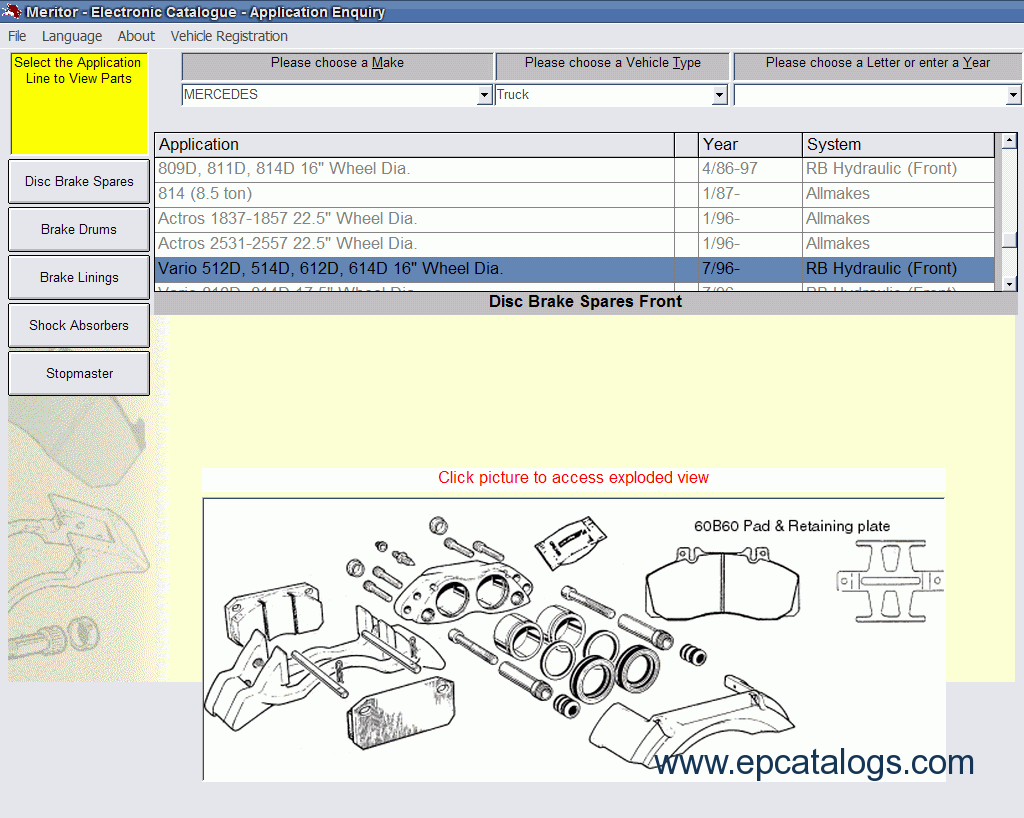Click the list scrollbar down arrow
Image resolution: width=1024 pixels, height=818 pixels.
[1010, 284]
